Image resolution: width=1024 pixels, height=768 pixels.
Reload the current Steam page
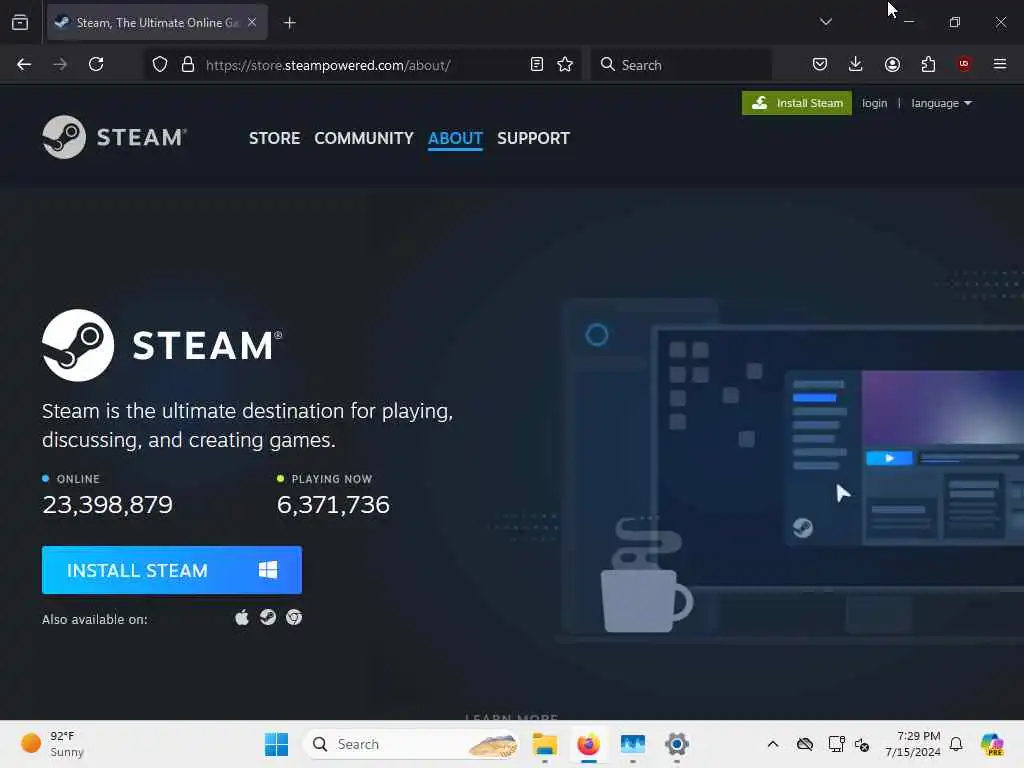(96, 65)
